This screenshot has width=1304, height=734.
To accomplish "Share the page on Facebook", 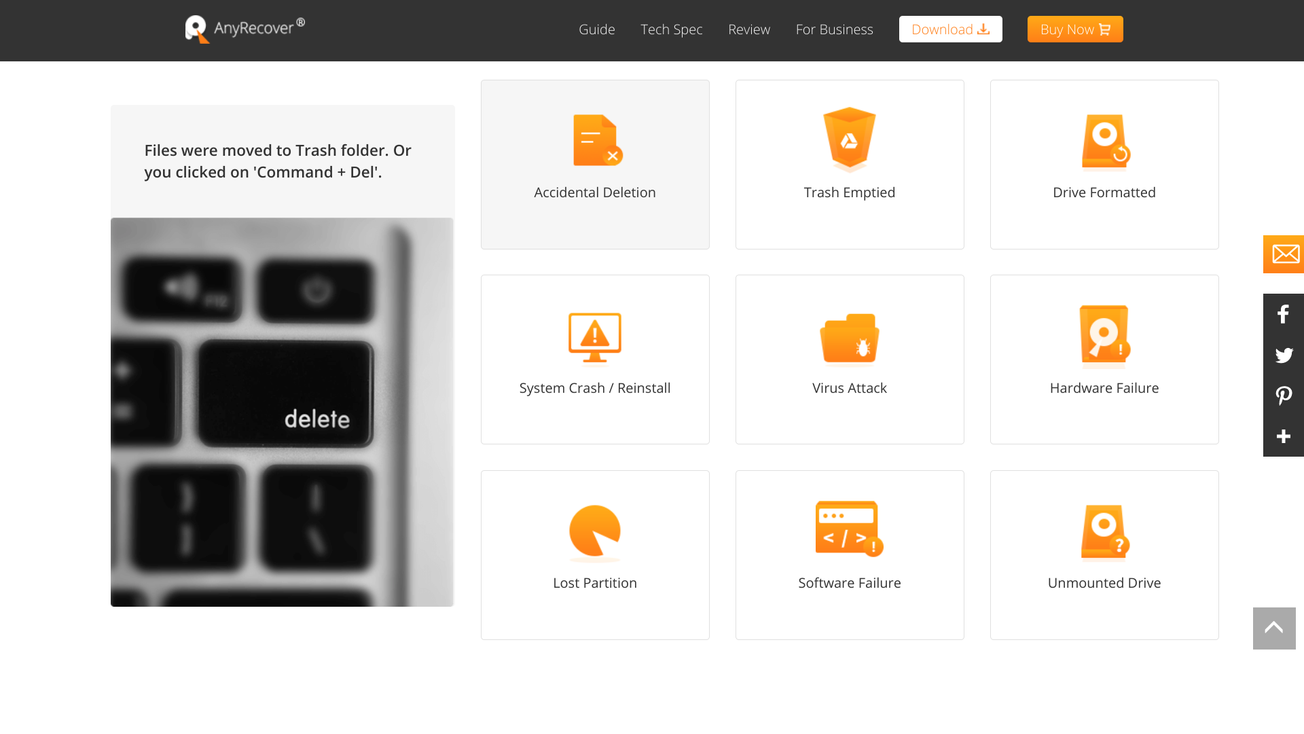I will tap(1283, 315).
